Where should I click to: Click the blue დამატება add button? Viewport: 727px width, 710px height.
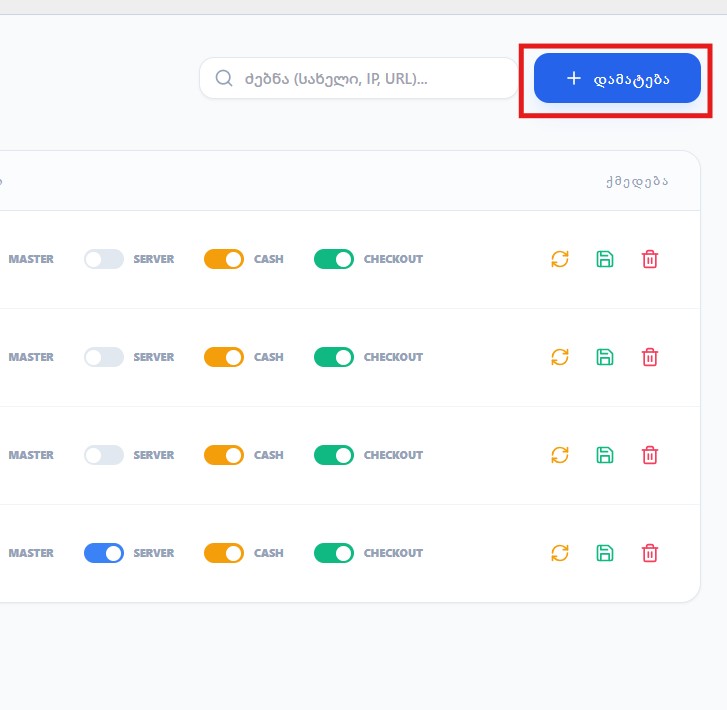[617, 78]
